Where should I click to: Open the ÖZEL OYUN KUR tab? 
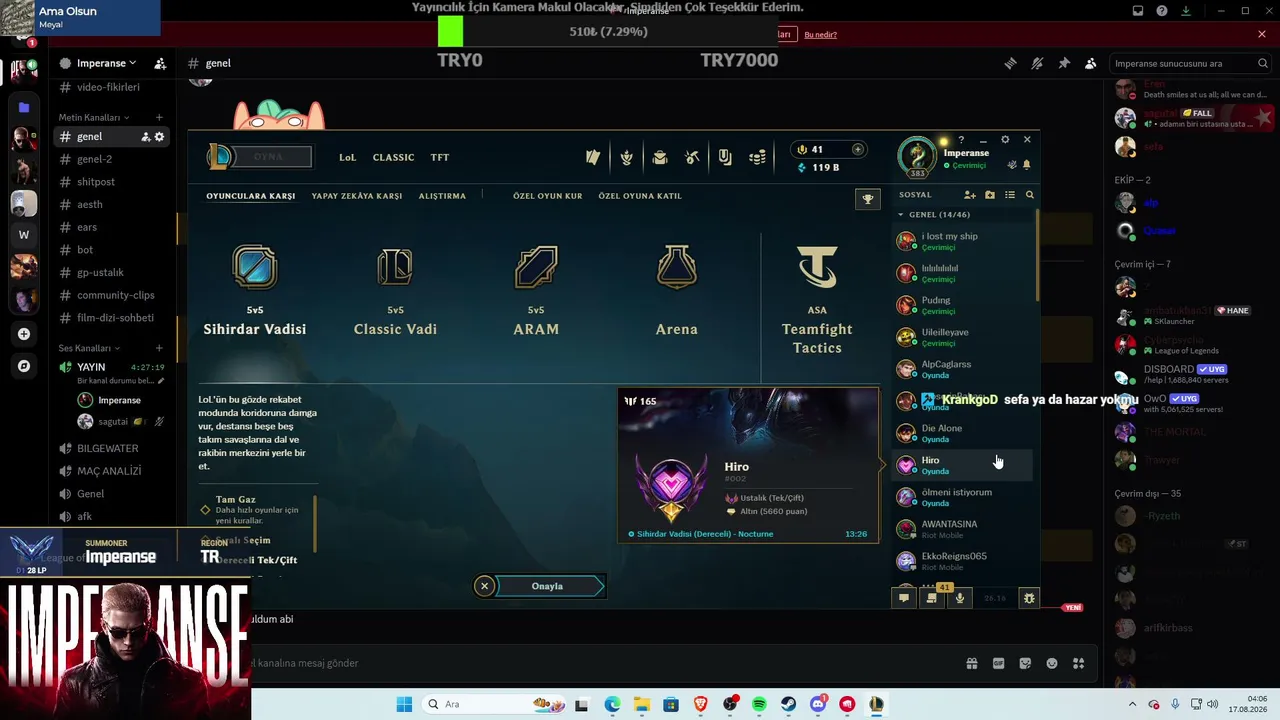[548, 196]
